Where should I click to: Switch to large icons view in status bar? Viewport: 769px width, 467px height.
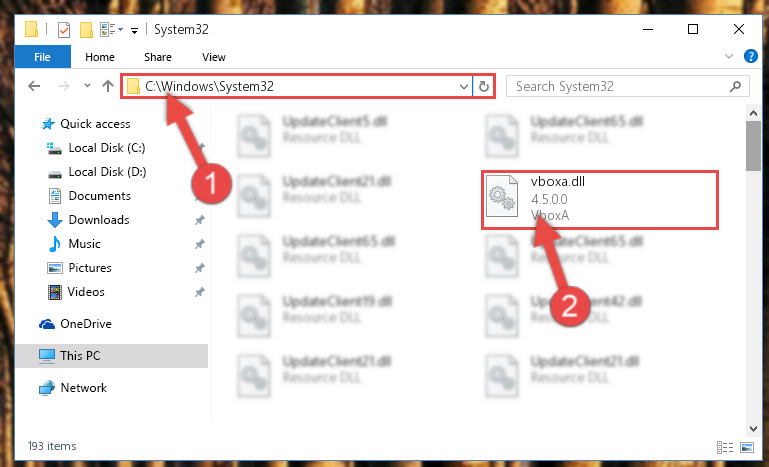pos(747,447)
